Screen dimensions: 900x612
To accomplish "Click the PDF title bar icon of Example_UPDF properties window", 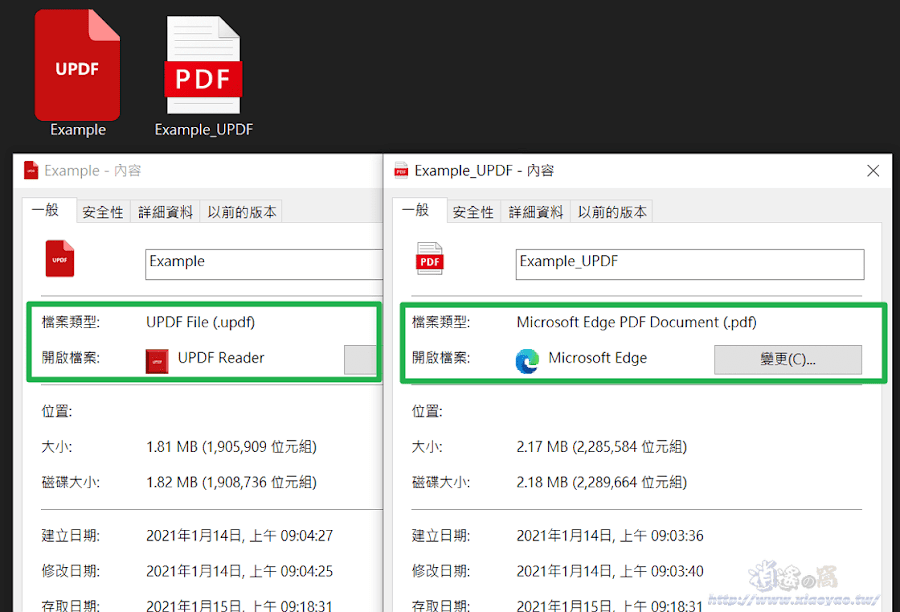I will [401, 171].
